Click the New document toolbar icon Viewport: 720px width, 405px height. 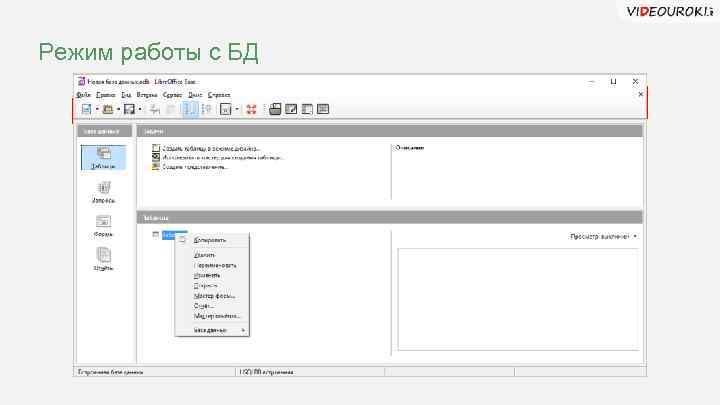pos(86,109)
